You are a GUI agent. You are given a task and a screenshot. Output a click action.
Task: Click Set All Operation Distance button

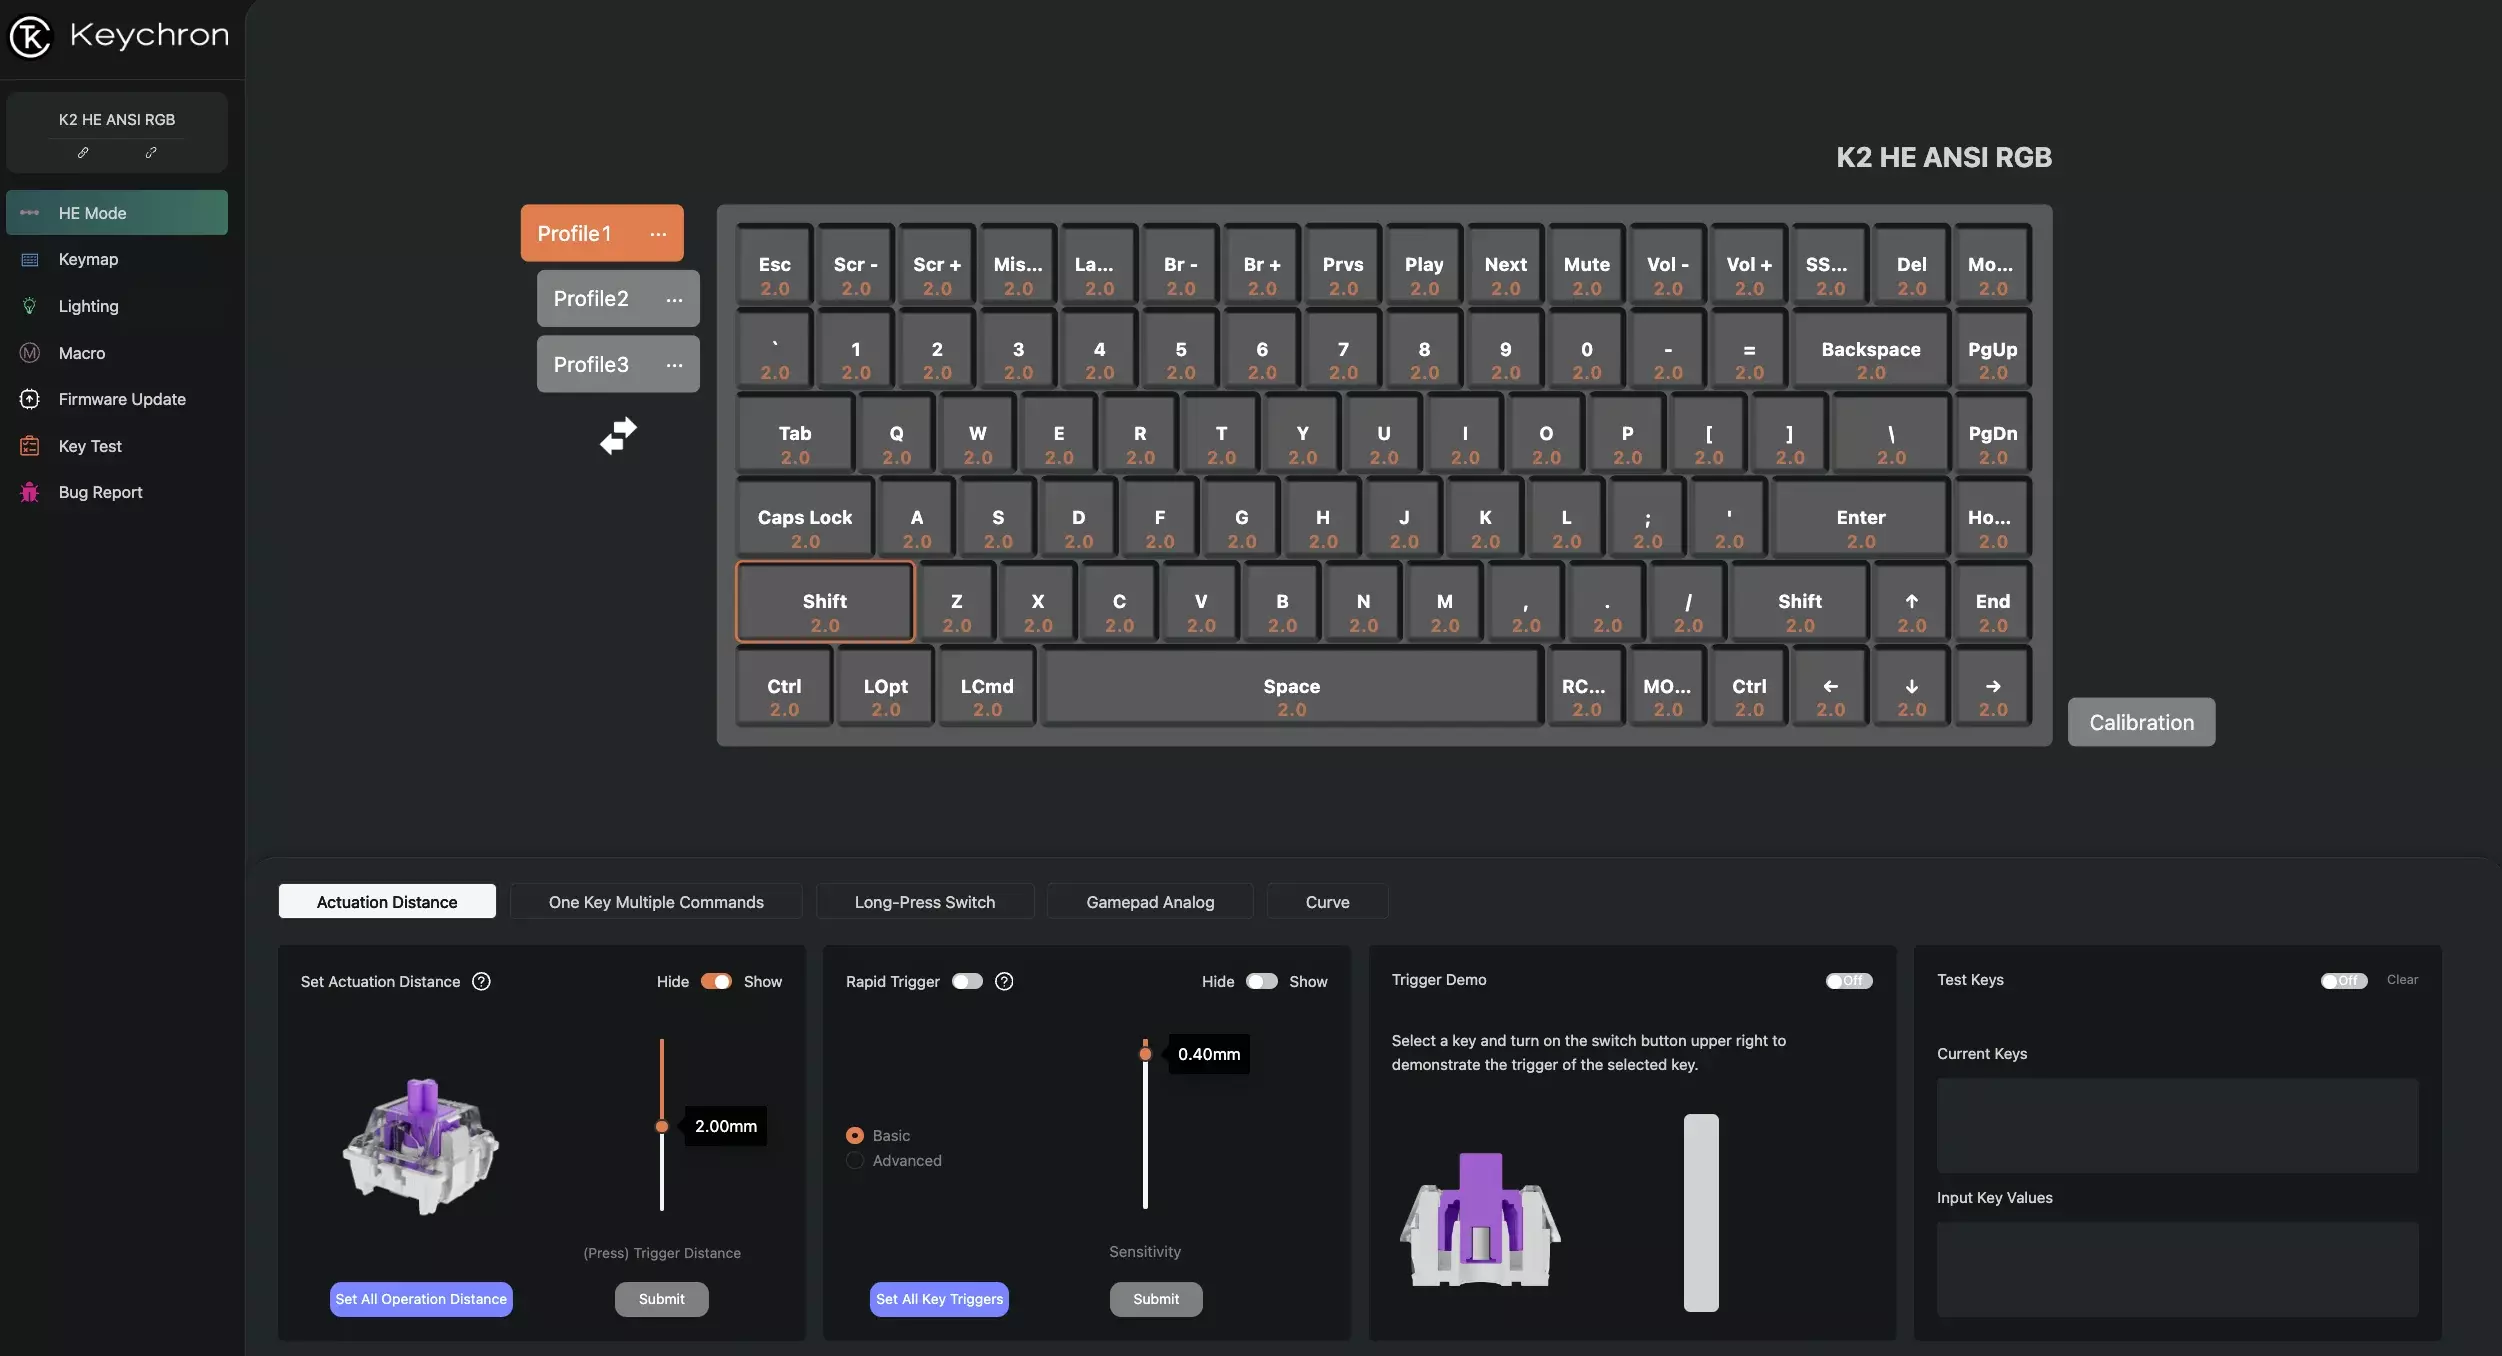coord(421,1299)
